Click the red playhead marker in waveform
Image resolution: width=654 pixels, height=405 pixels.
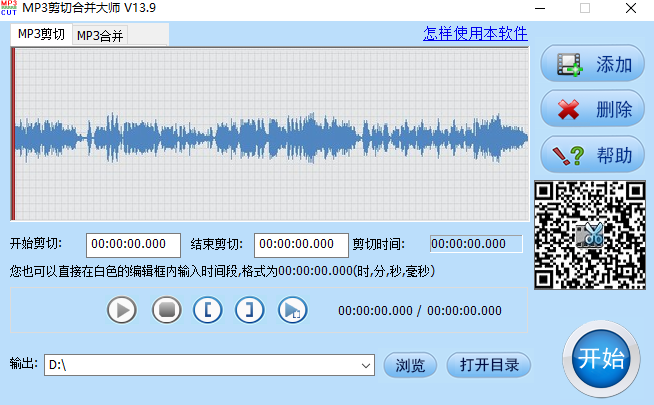(13, 134)
